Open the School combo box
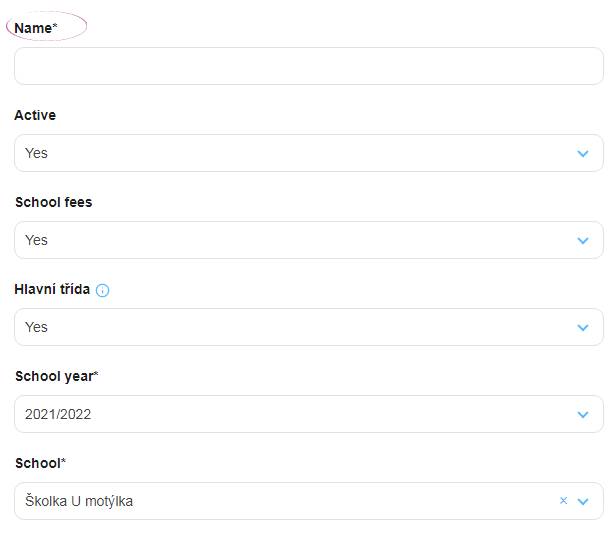 [x=309, y=501]
